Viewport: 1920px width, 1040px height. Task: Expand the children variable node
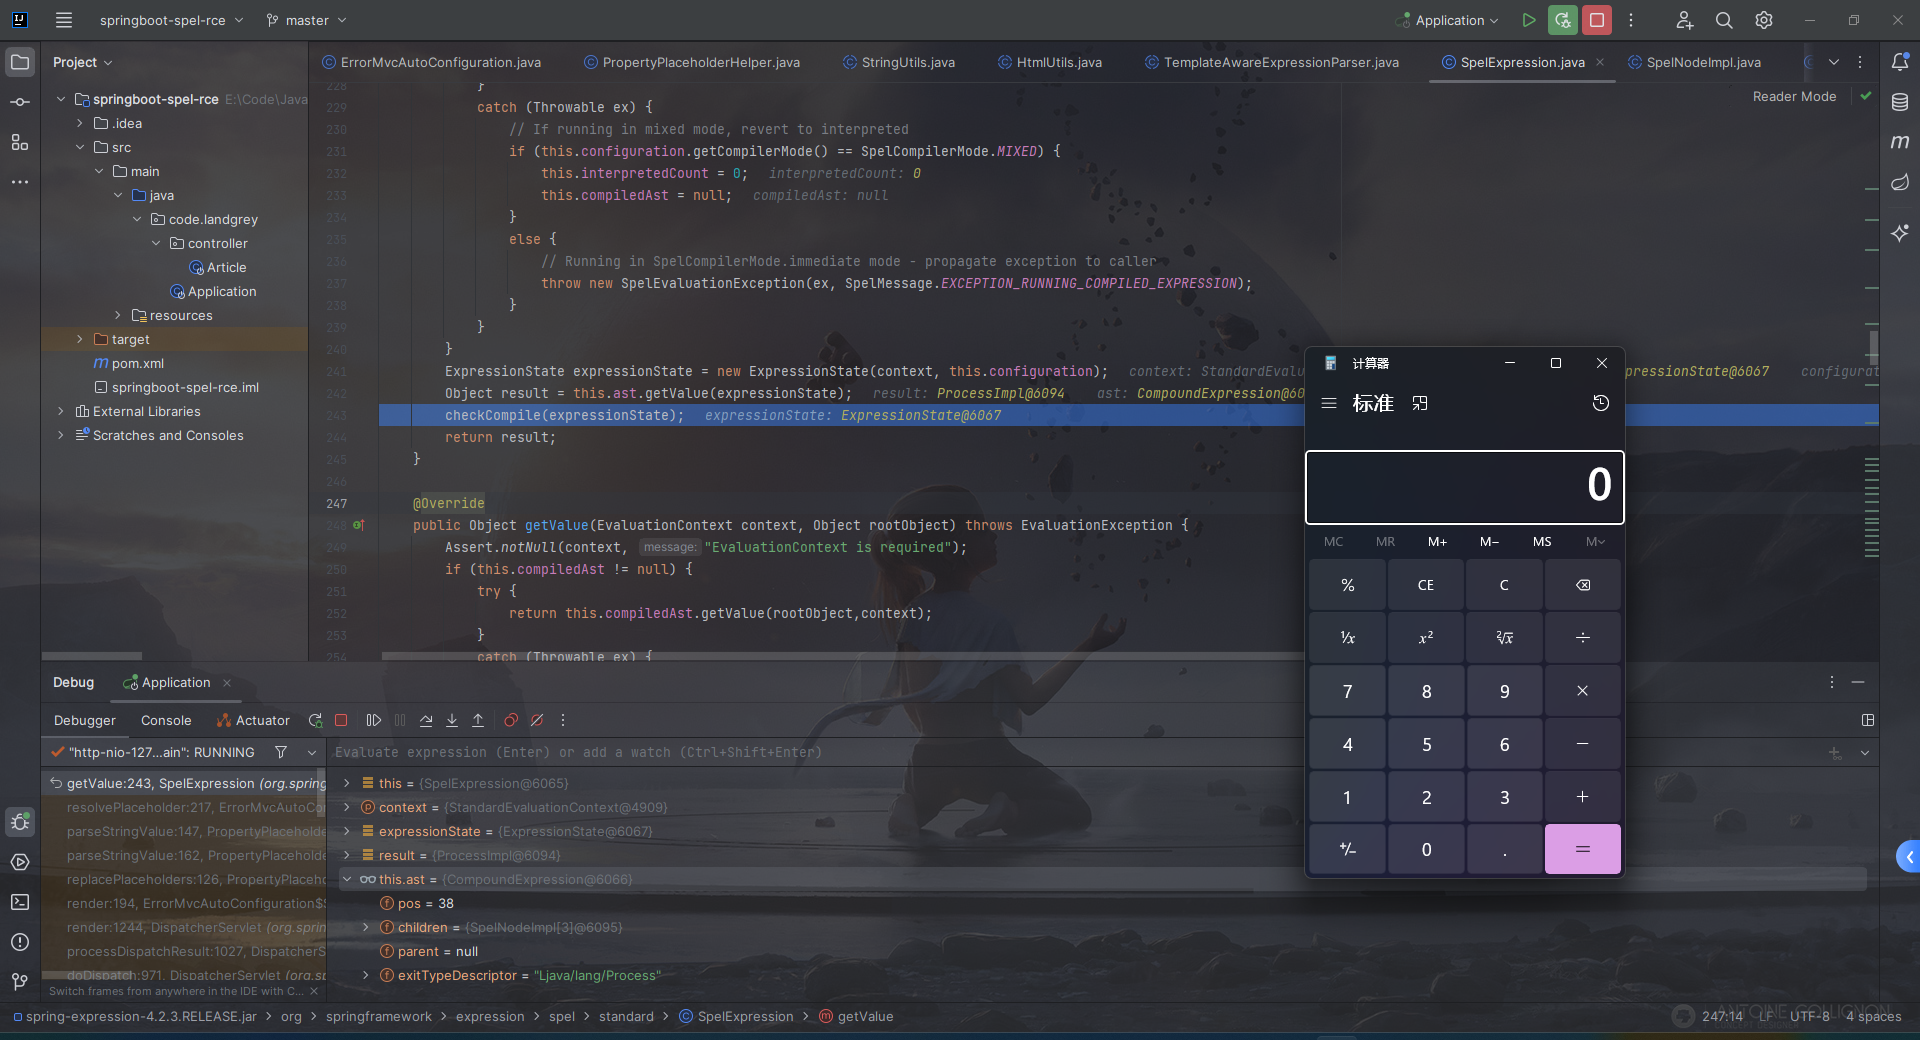coord(366,927)
